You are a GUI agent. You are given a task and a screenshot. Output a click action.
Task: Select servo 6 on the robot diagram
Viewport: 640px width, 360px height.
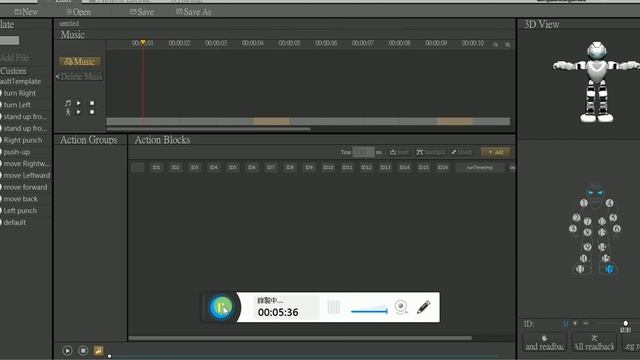tap(617, 229)
